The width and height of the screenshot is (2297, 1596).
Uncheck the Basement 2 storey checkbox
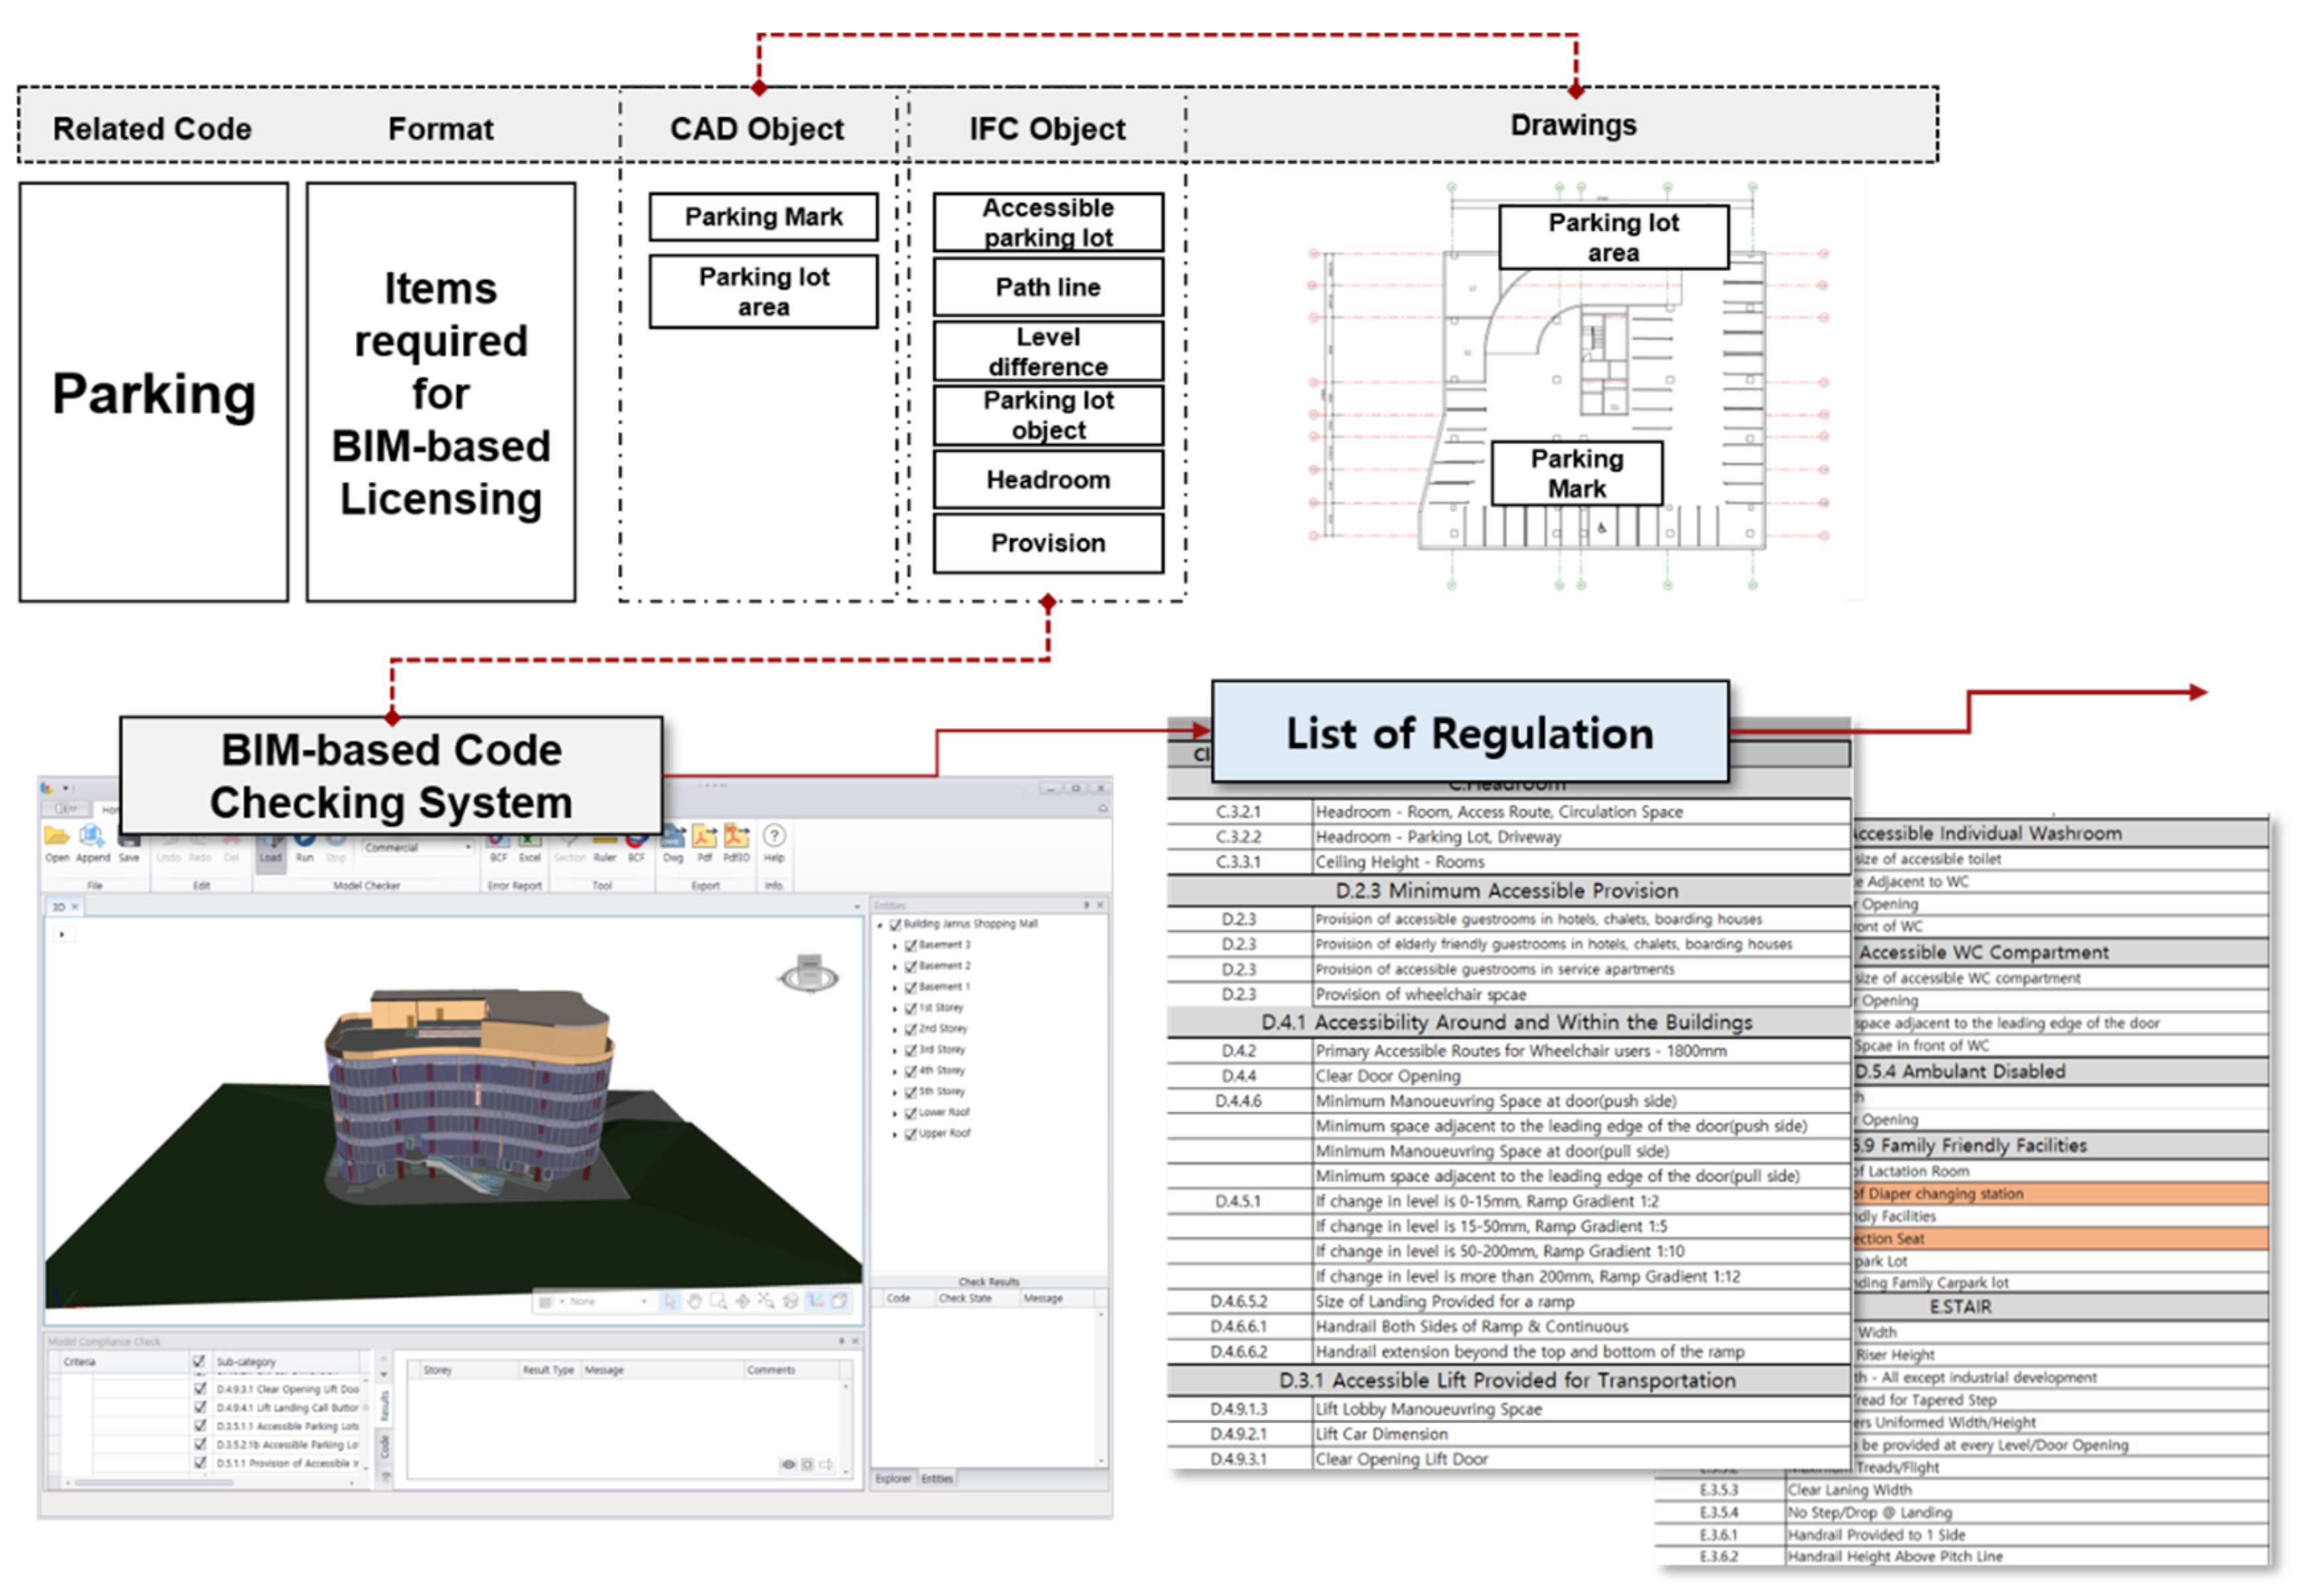[911, 966]
